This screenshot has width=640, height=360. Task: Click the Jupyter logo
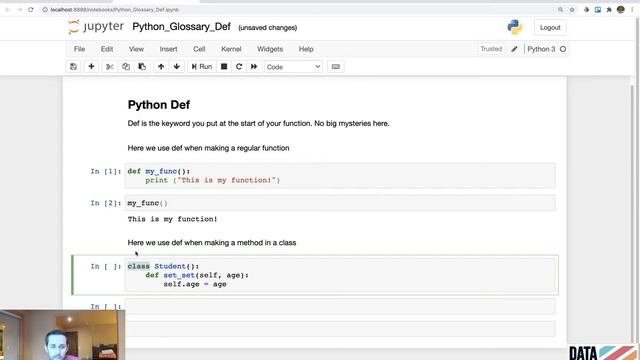coord(96,27)
